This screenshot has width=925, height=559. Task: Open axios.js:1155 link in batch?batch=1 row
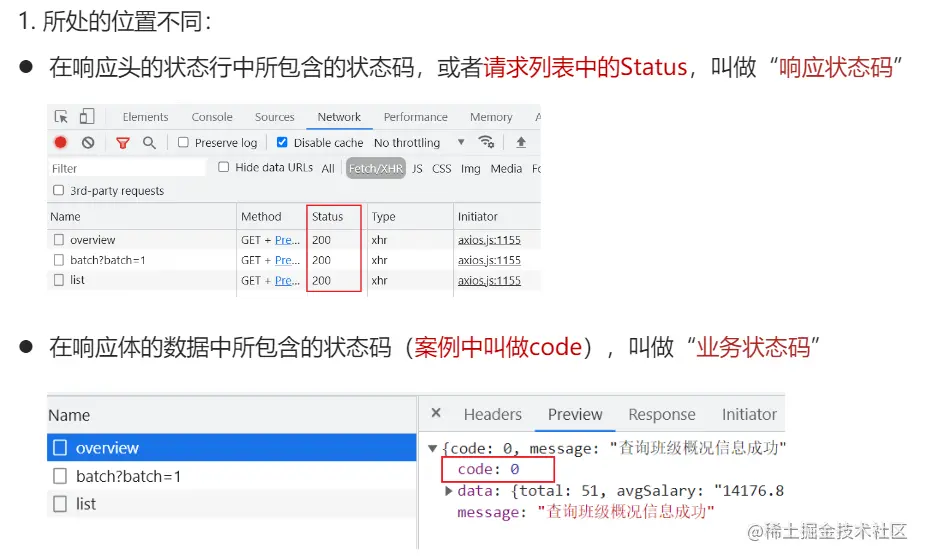[489, 260]
